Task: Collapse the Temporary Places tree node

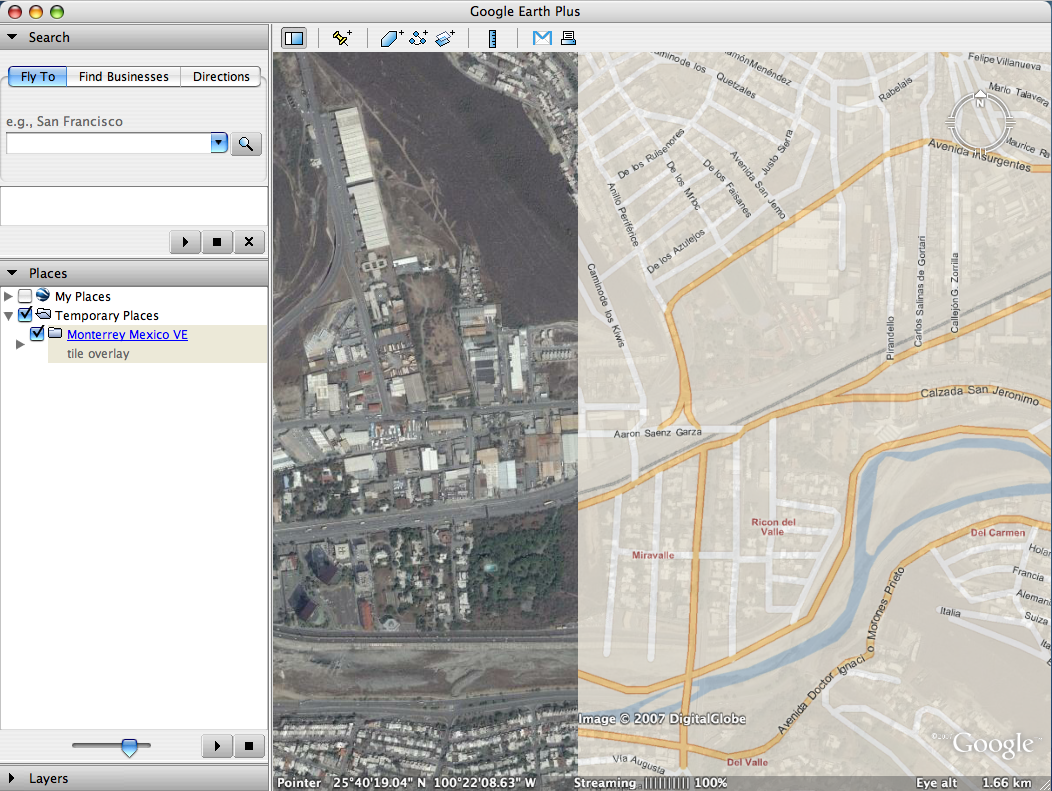Action: (8, 315)
